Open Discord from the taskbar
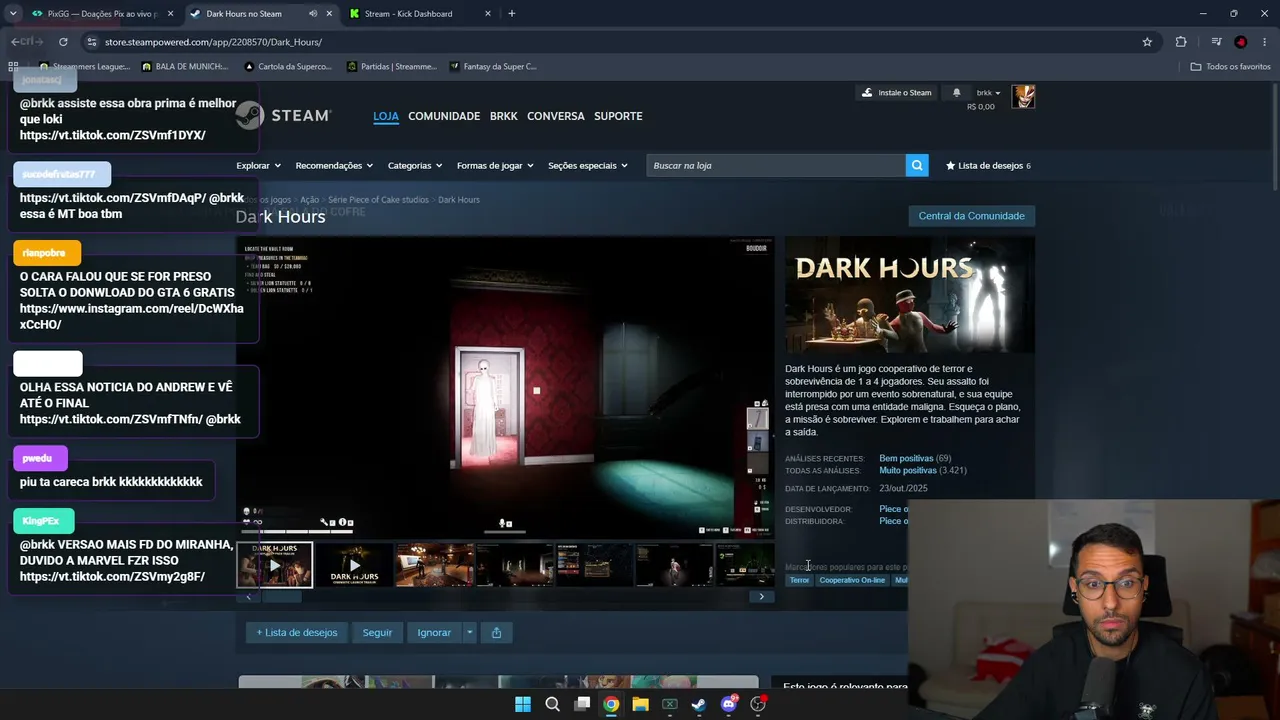The image size is (1280, 720). tap(729, 704)
